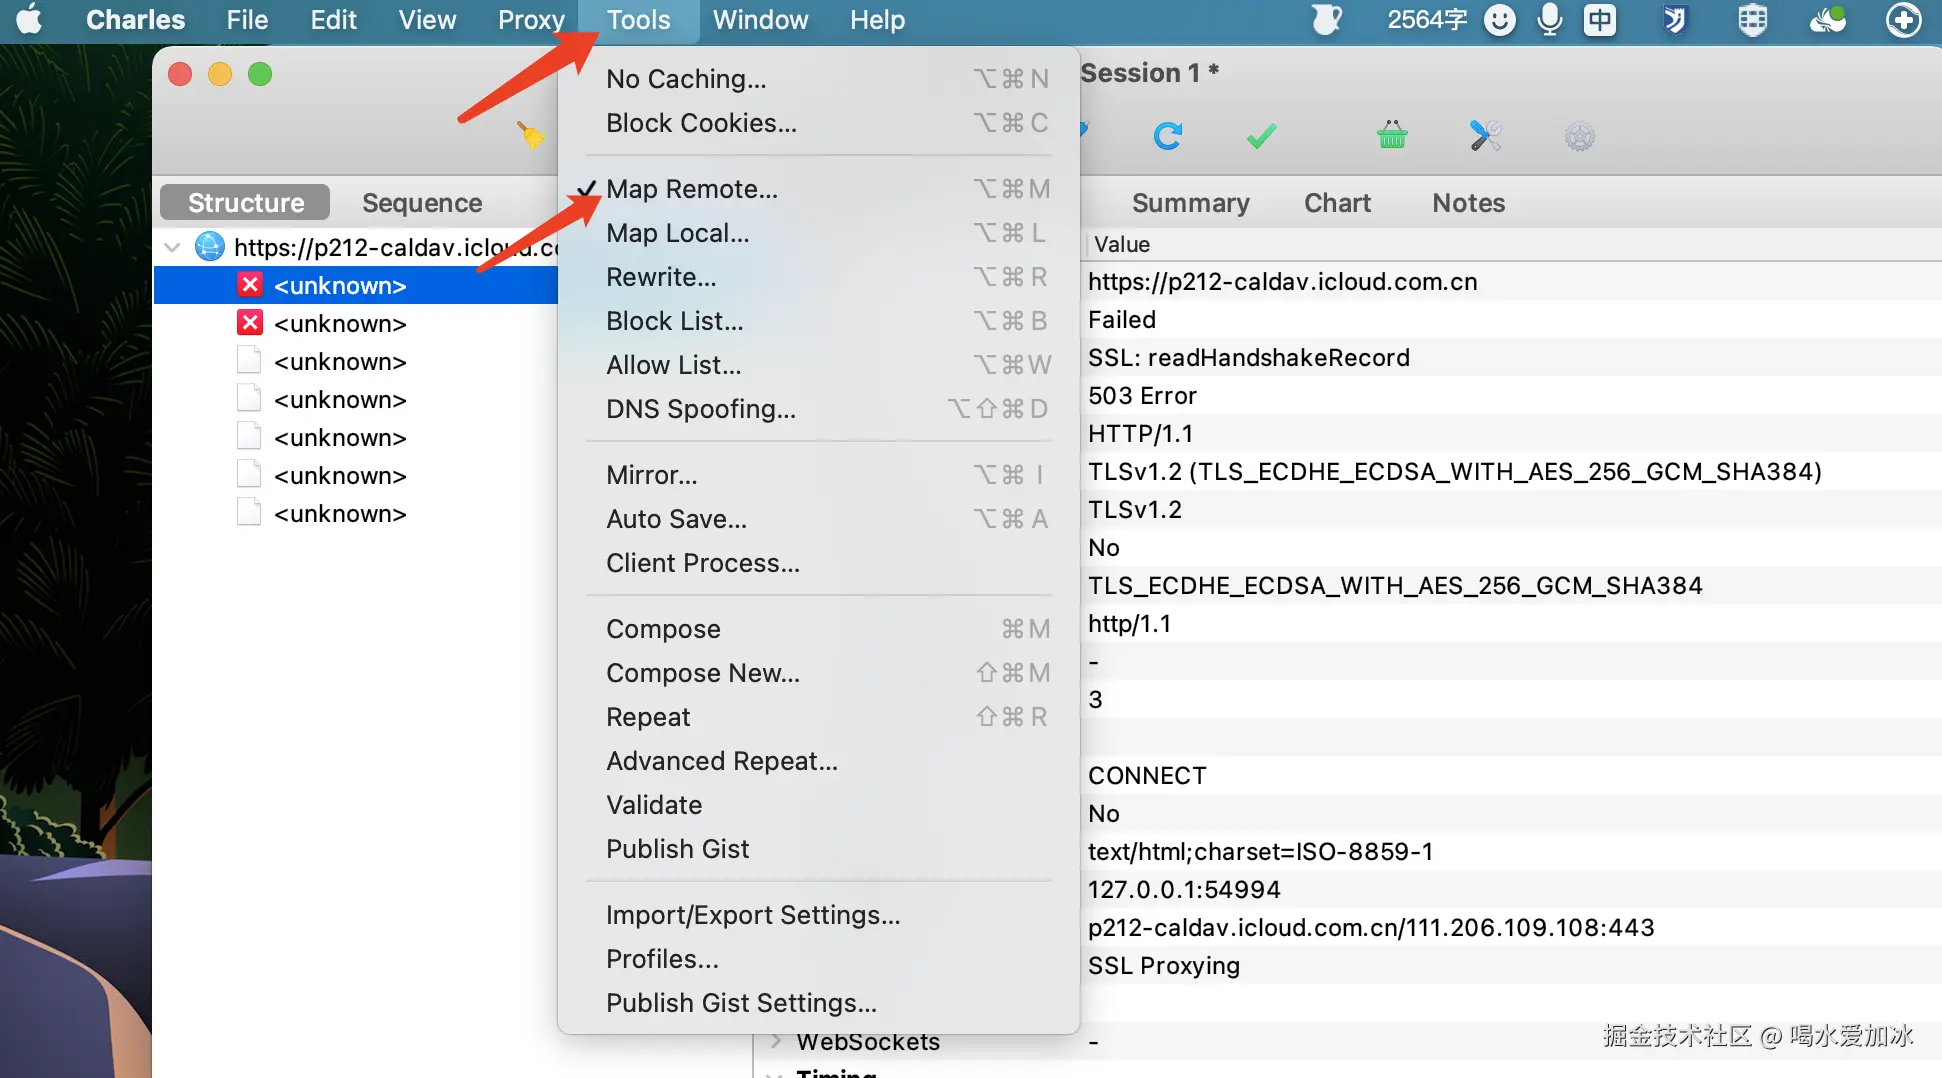Click the Publish Gist menu item
Viewport: 1942px width, 1078px height.
pos(818,849)
